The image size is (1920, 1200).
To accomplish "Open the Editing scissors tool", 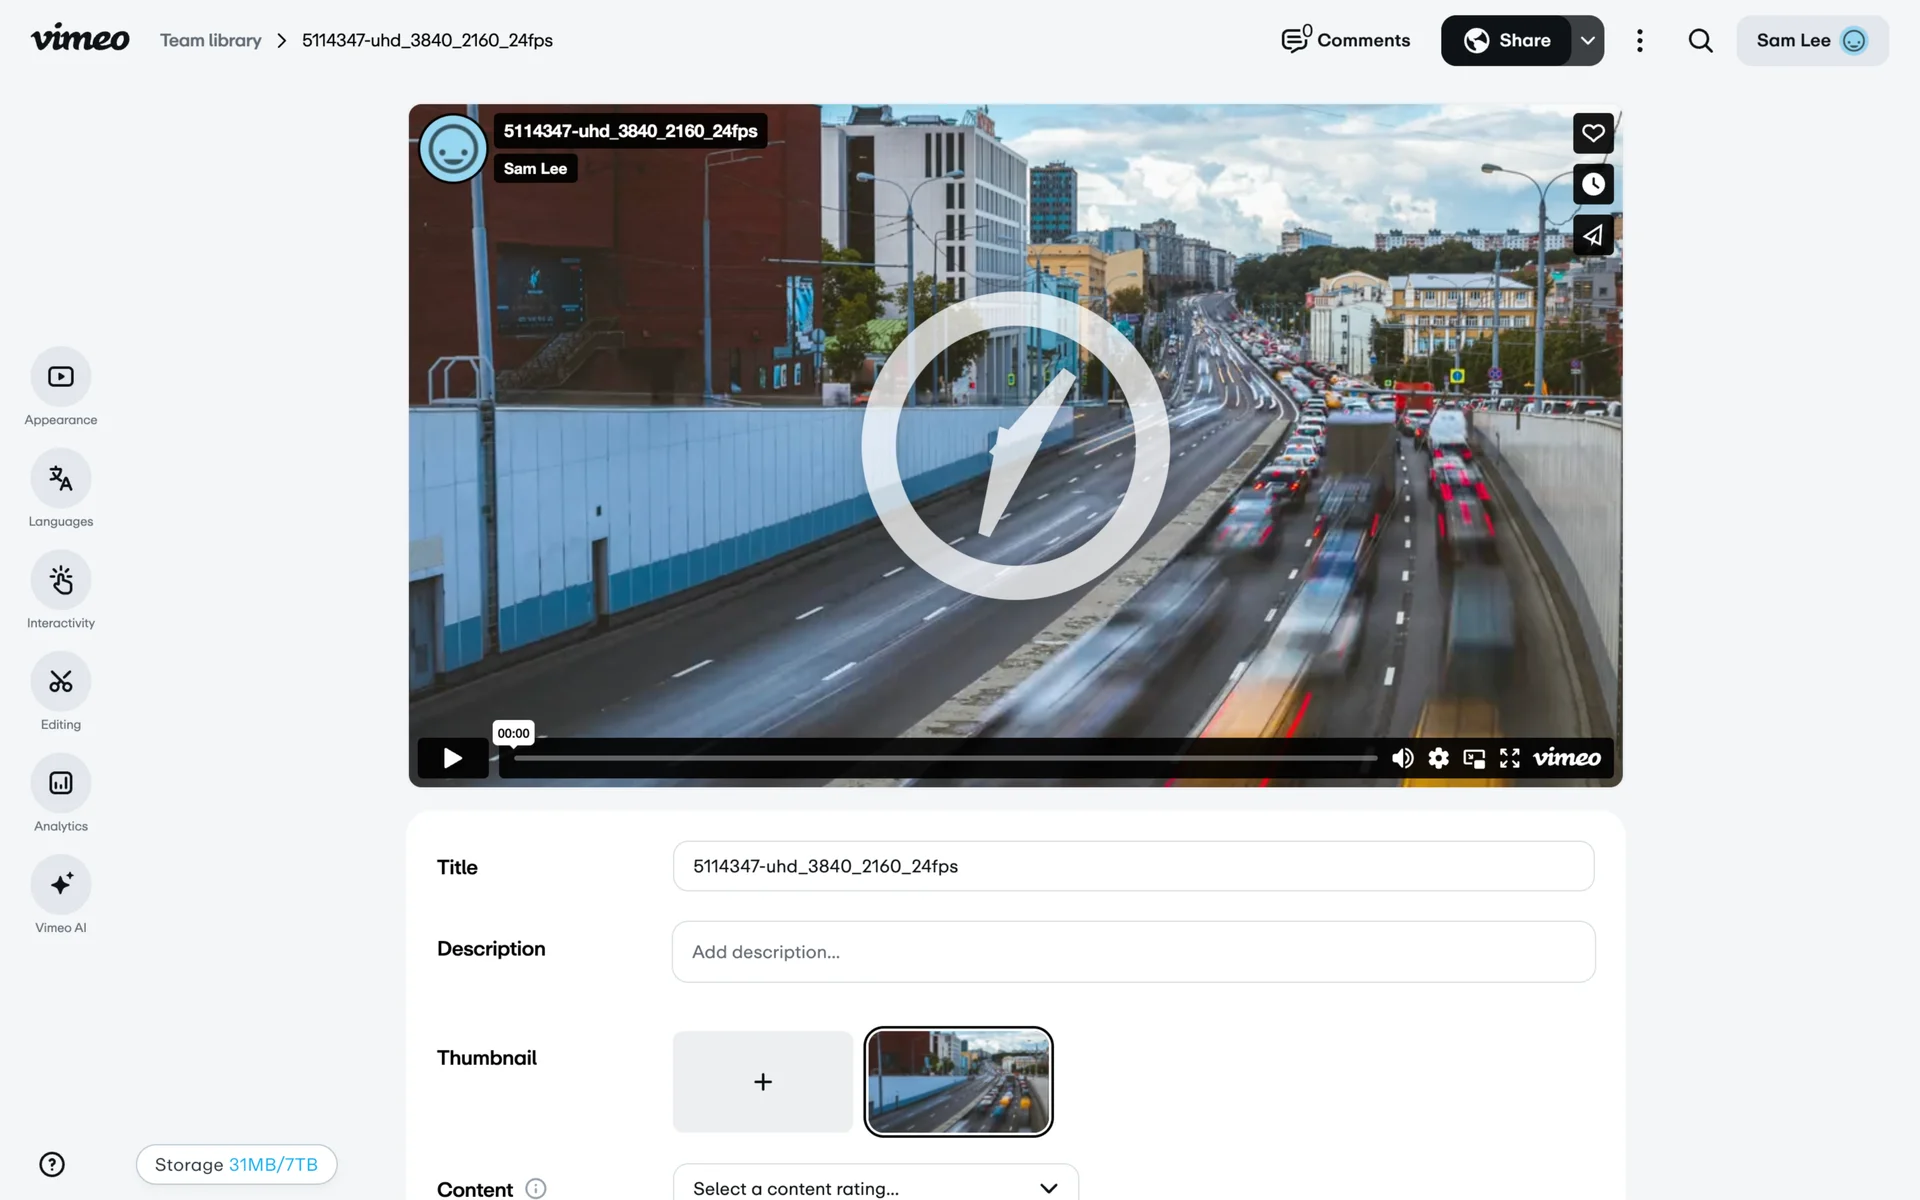I will [61, 682].
